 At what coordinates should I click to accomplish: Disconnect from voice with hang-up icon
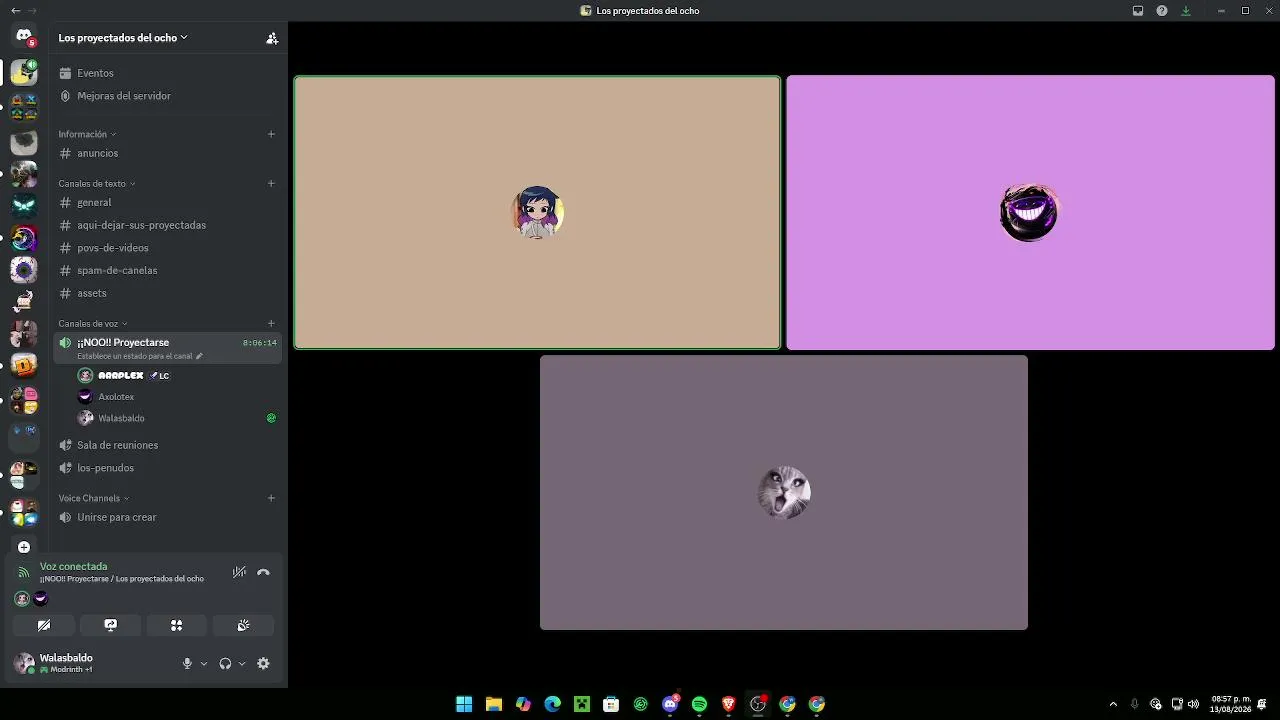click(x=263, y=573)
